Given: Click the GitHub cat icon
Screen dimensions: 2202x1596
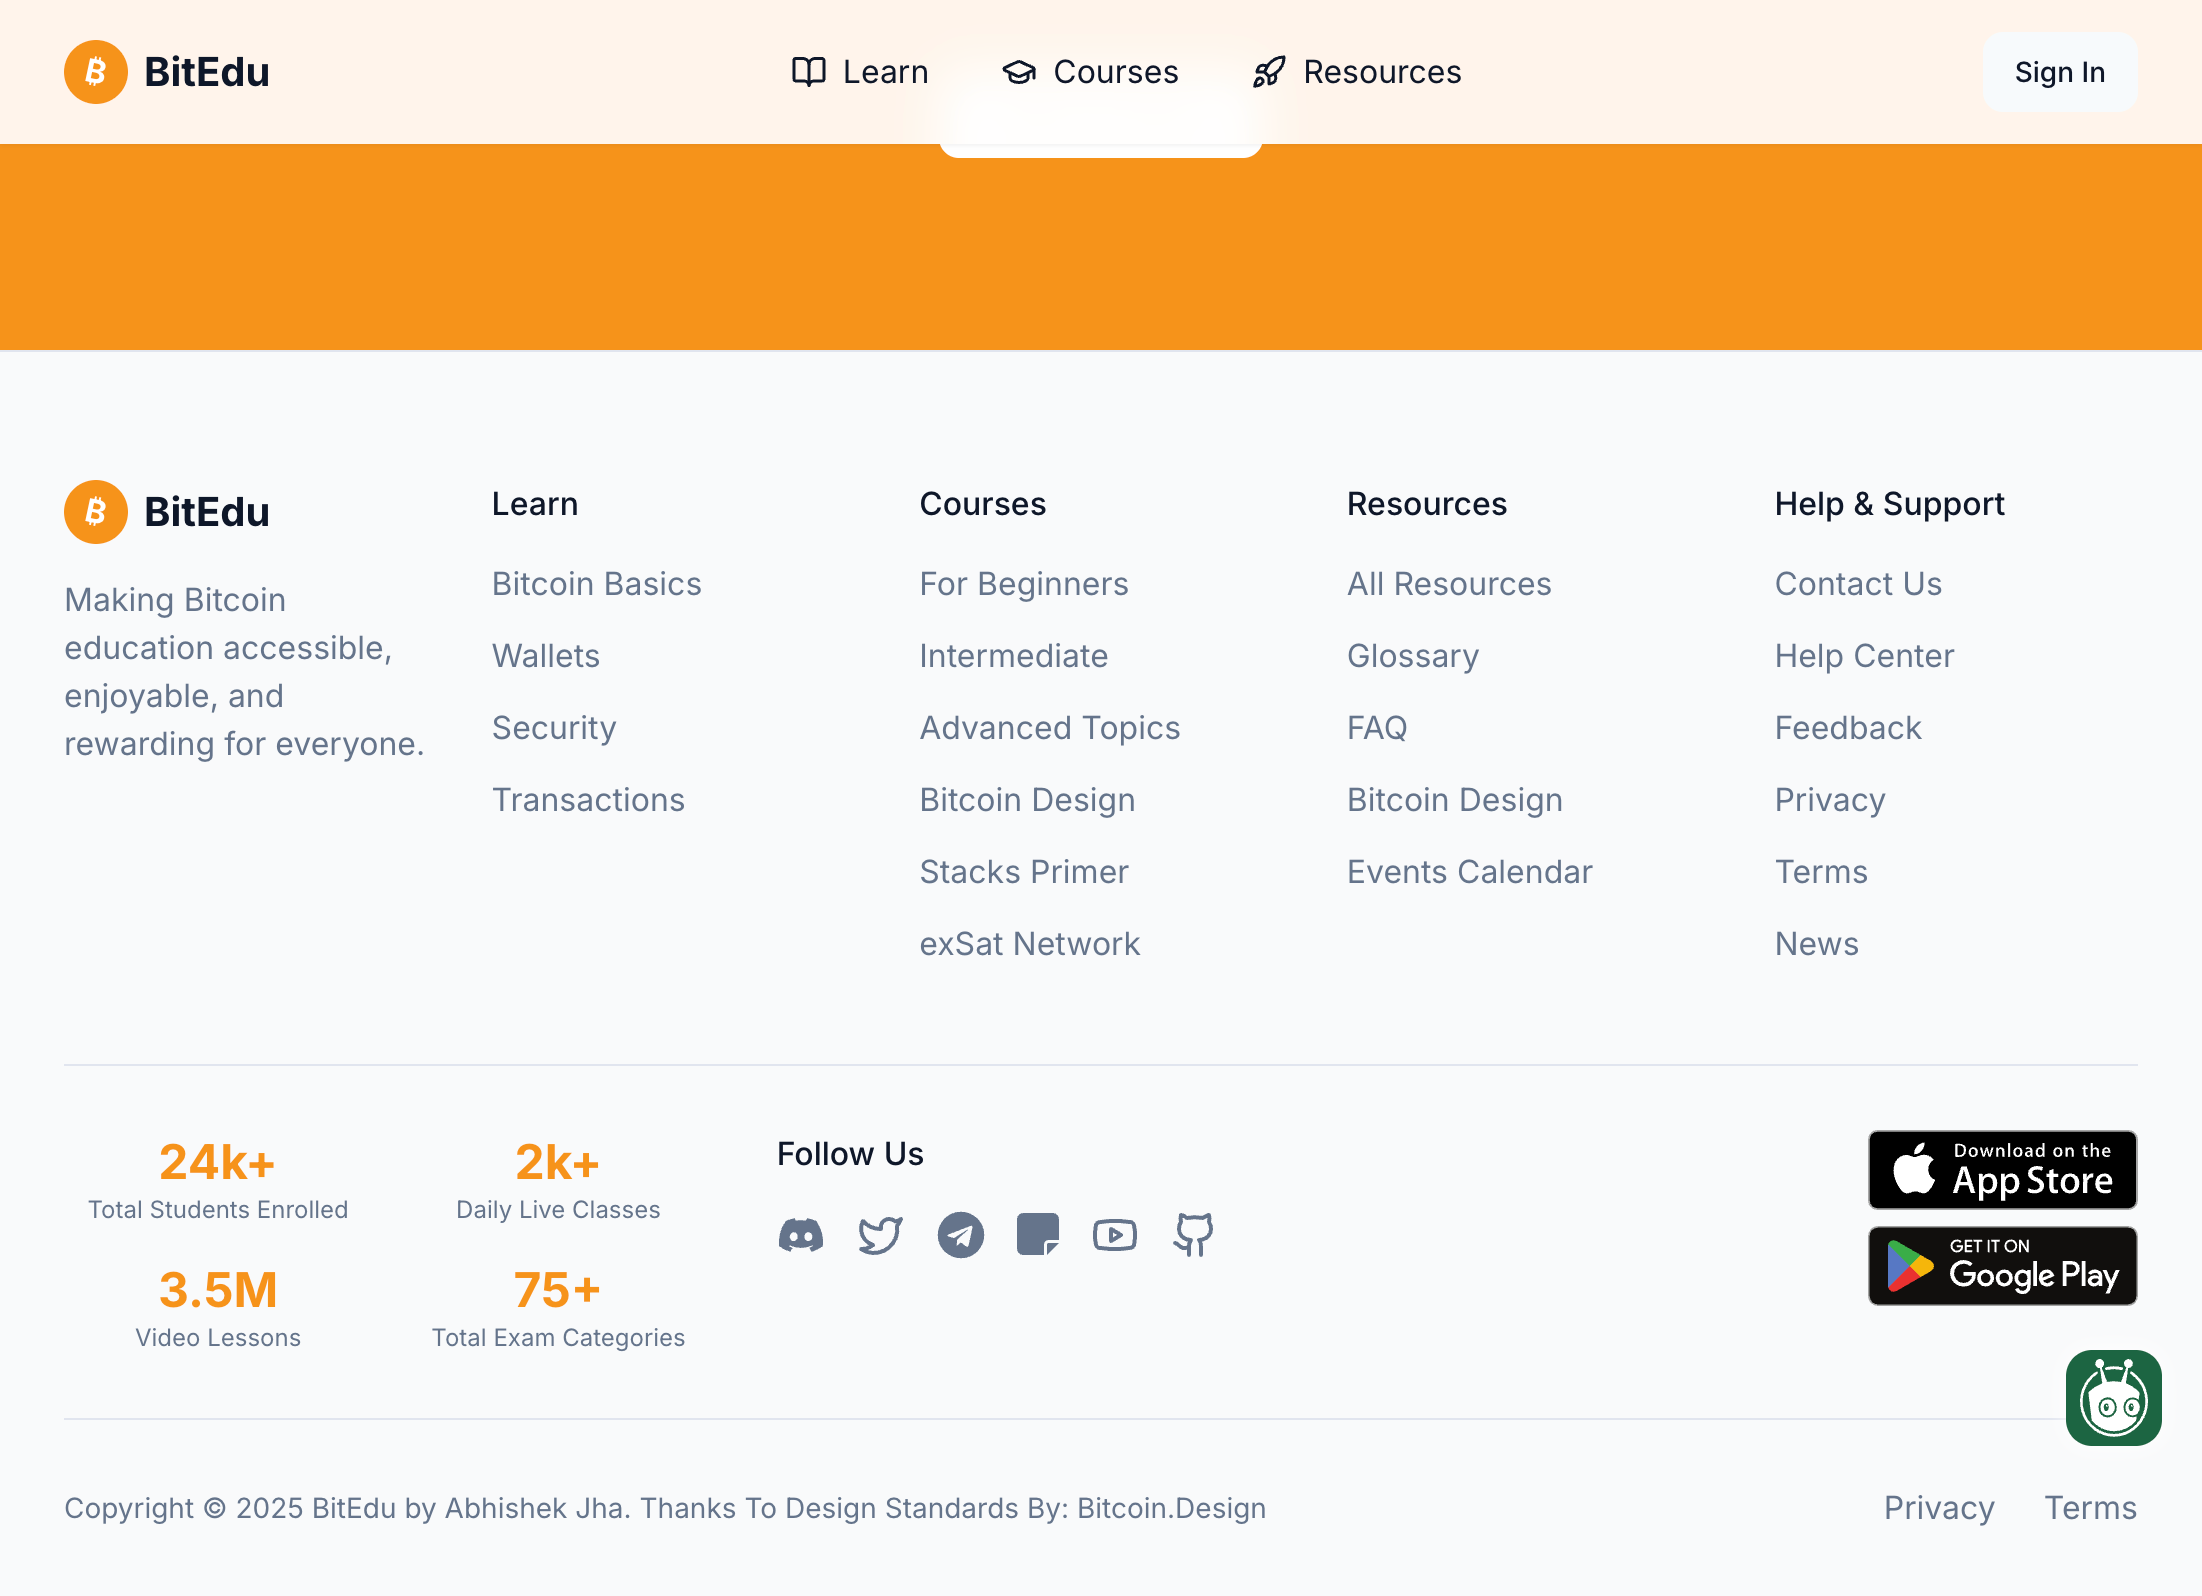Looking at the screenshot, I should 1193,1235.
